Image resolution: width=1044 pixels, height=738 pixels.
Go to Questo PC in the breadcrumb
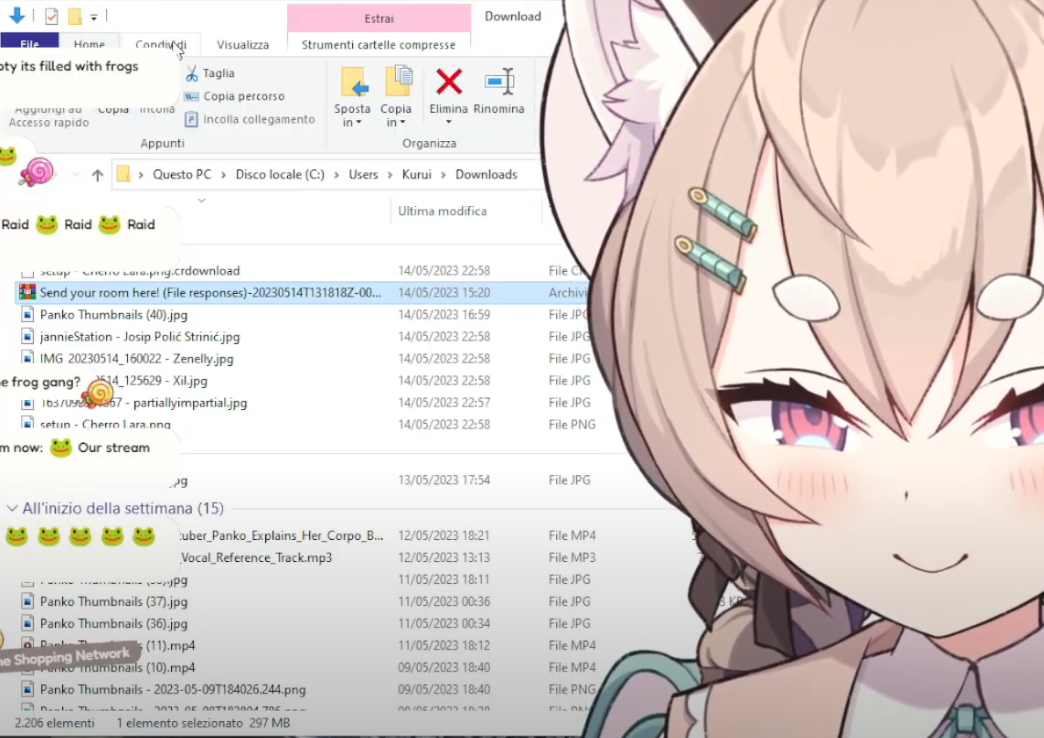click(182, 175)
